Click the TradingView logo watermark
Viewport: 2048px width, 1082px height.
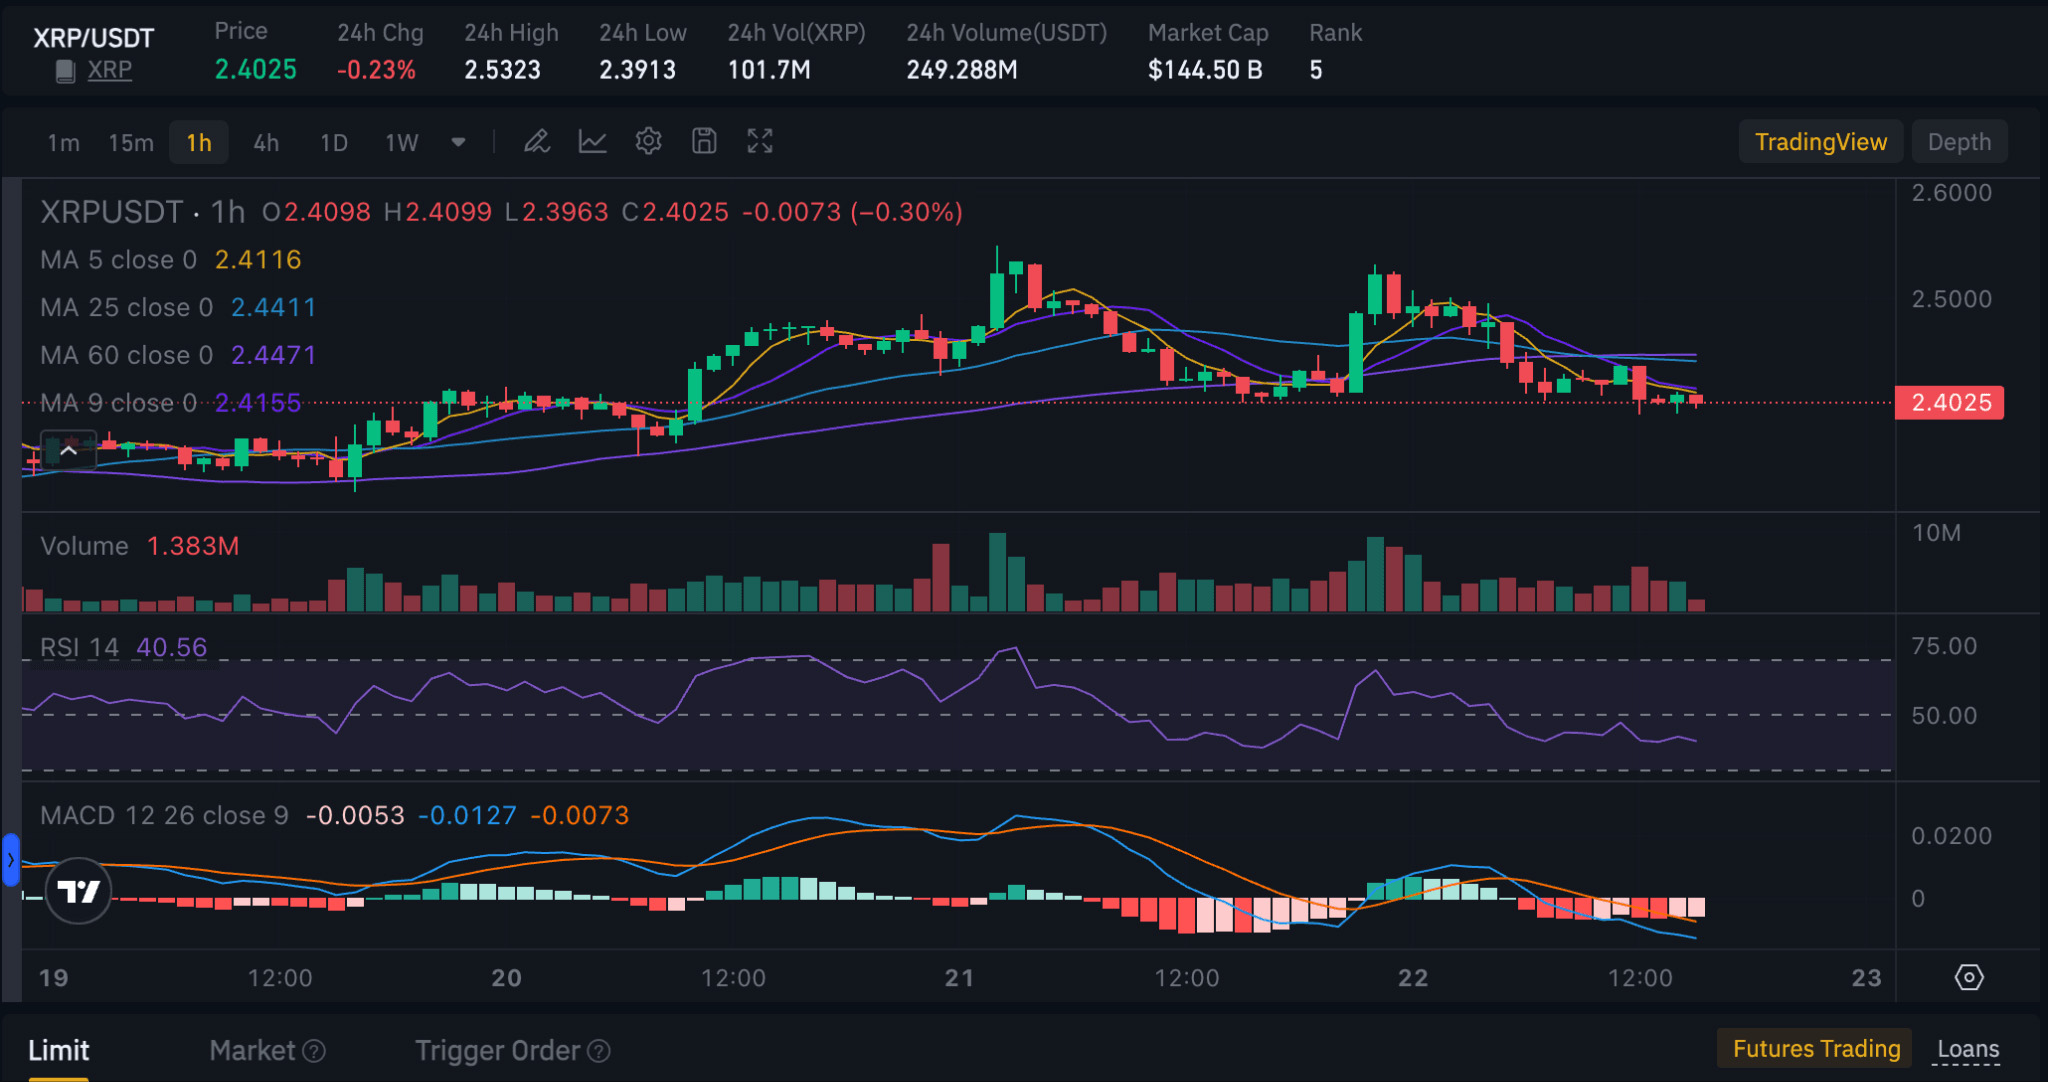click(x=77, y=890)
